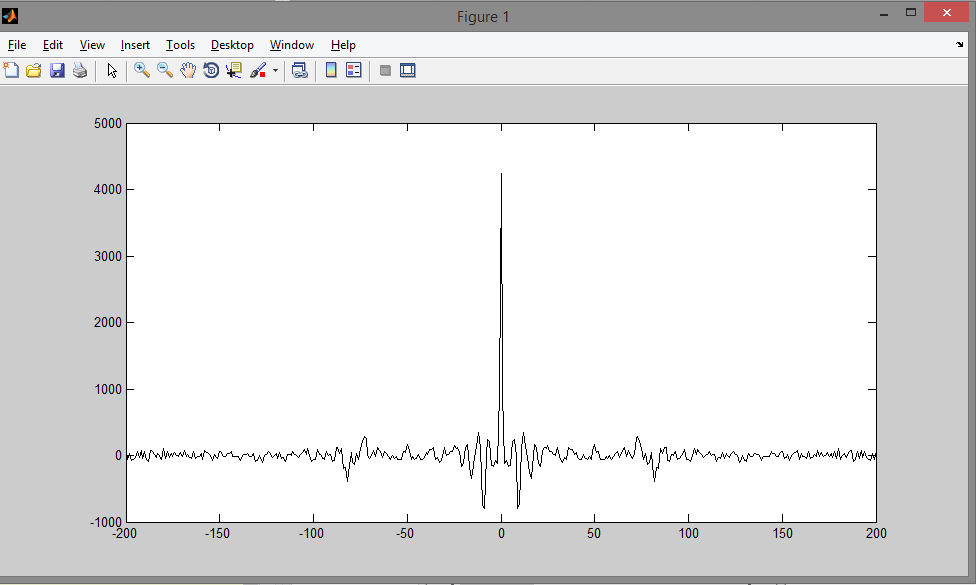Select the Edit Plot arrow tool
976x585 pixels.
(x=112, y=70)
